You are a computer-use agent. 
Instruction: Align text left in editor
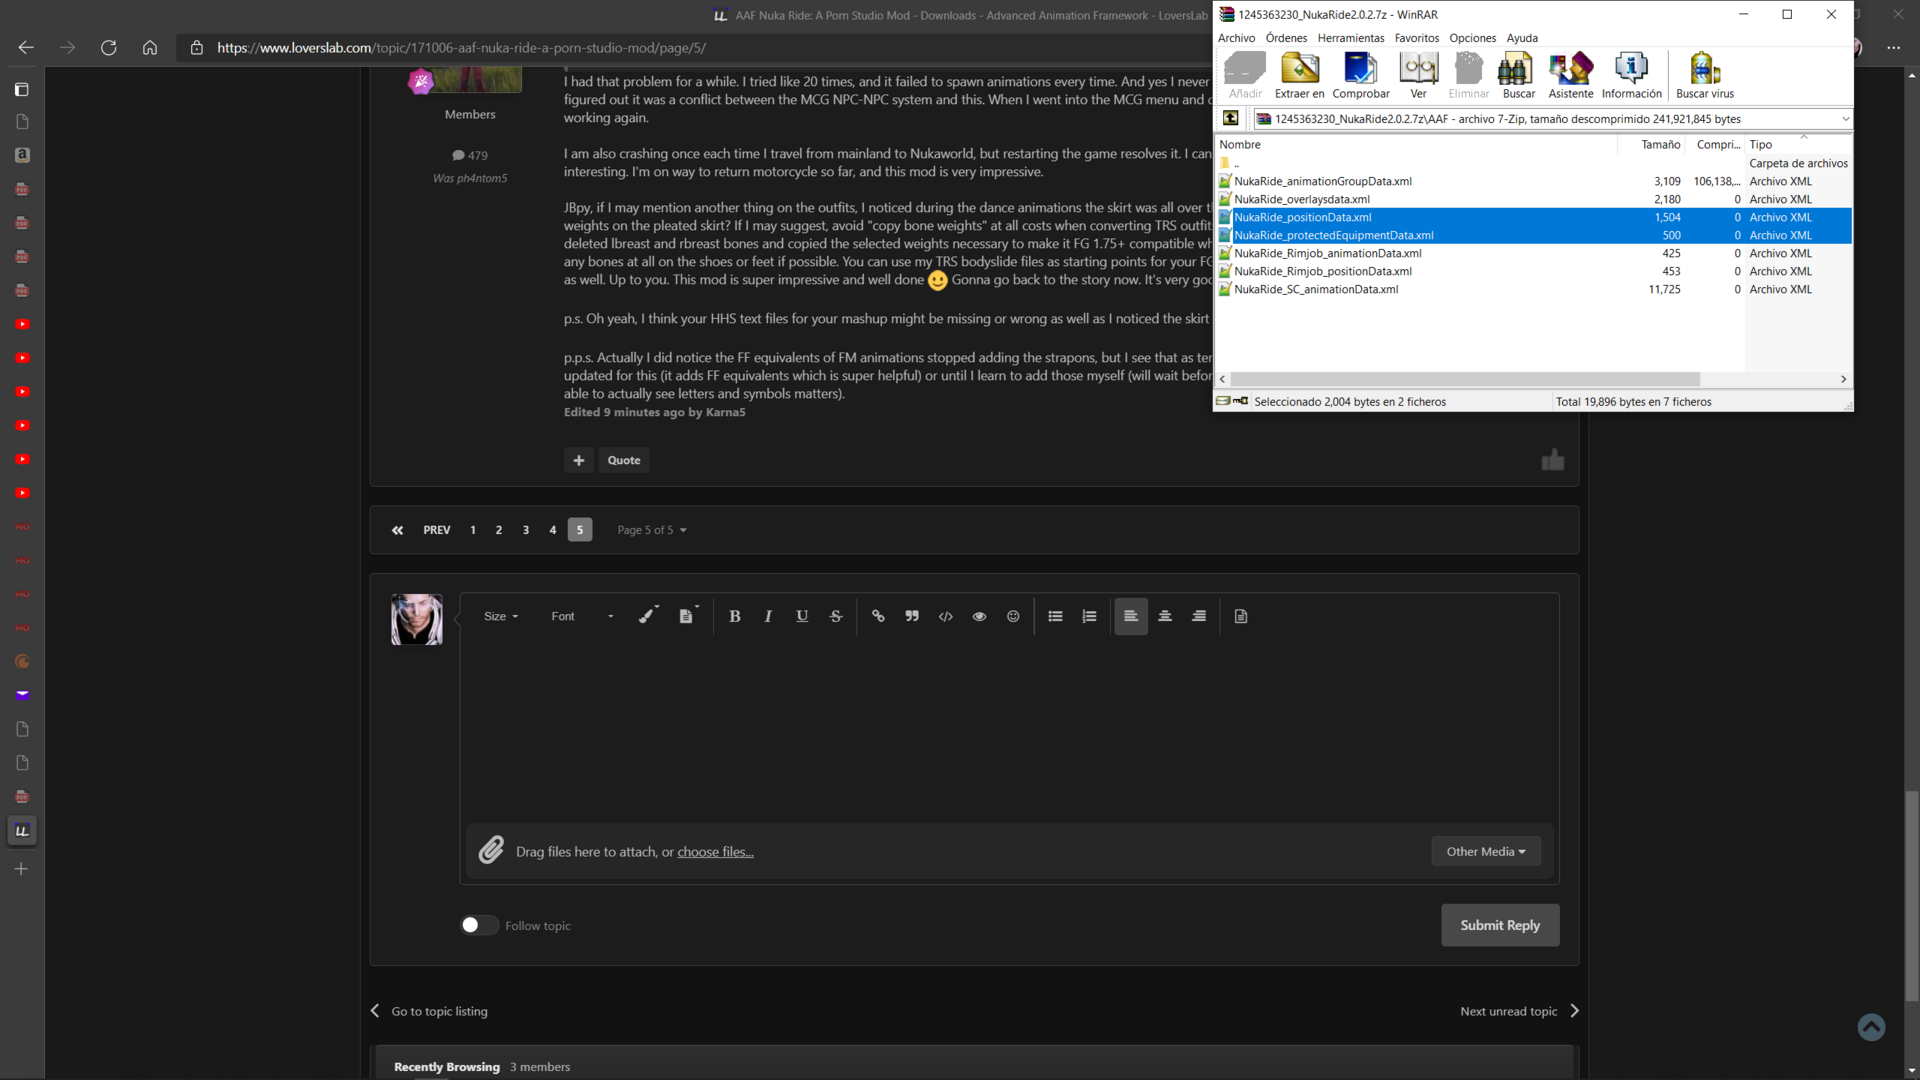pyautogui.click(x=1131, y=616)
